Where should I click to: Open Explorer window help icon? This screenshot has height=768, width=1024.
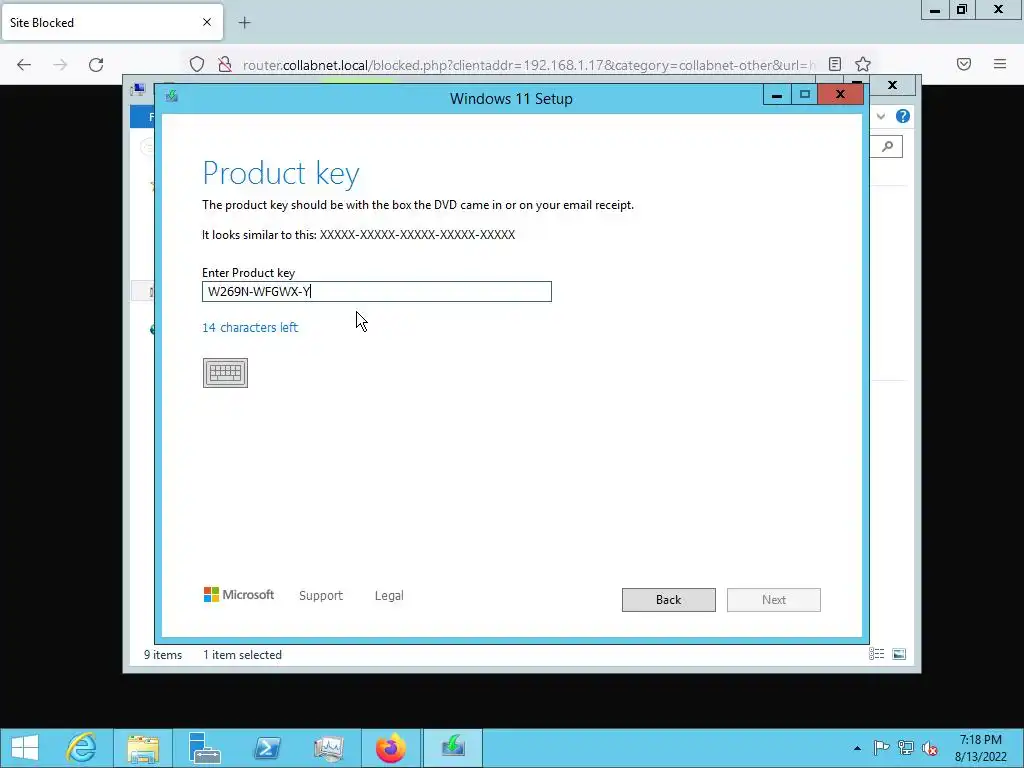point(903,116)
